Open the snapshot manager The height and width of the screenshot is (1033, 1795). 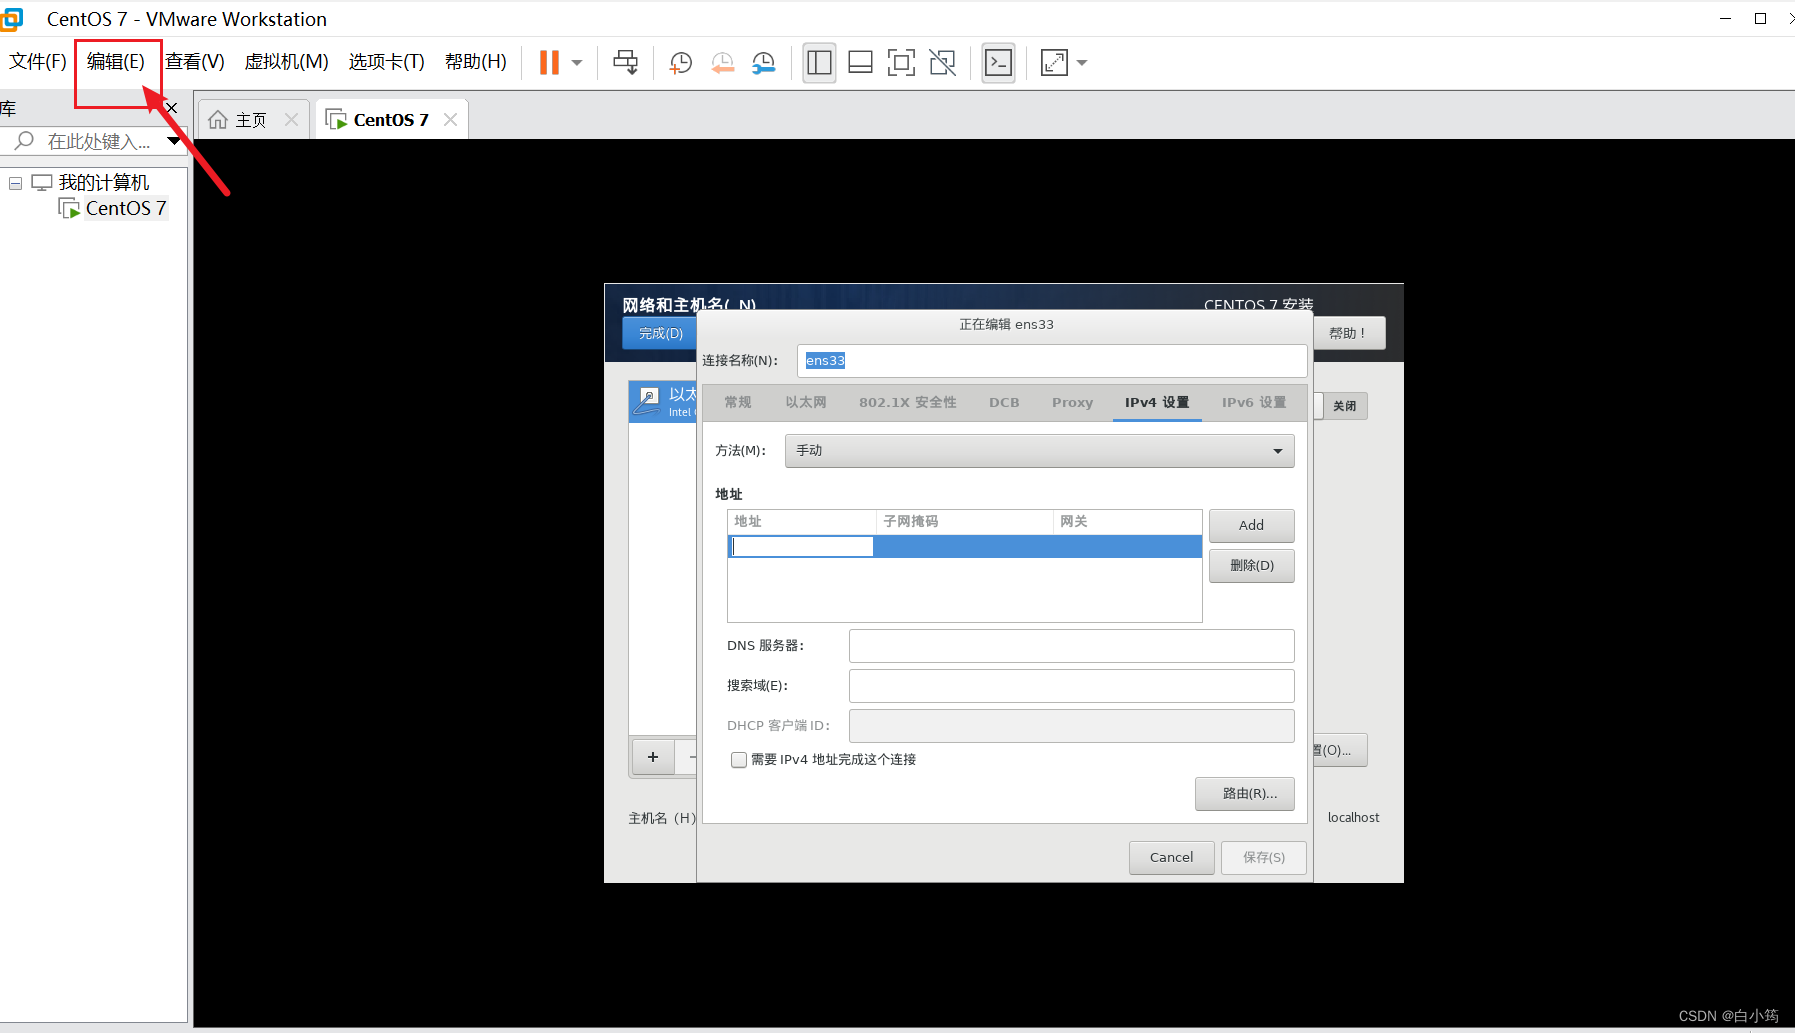tap(764, 63)
